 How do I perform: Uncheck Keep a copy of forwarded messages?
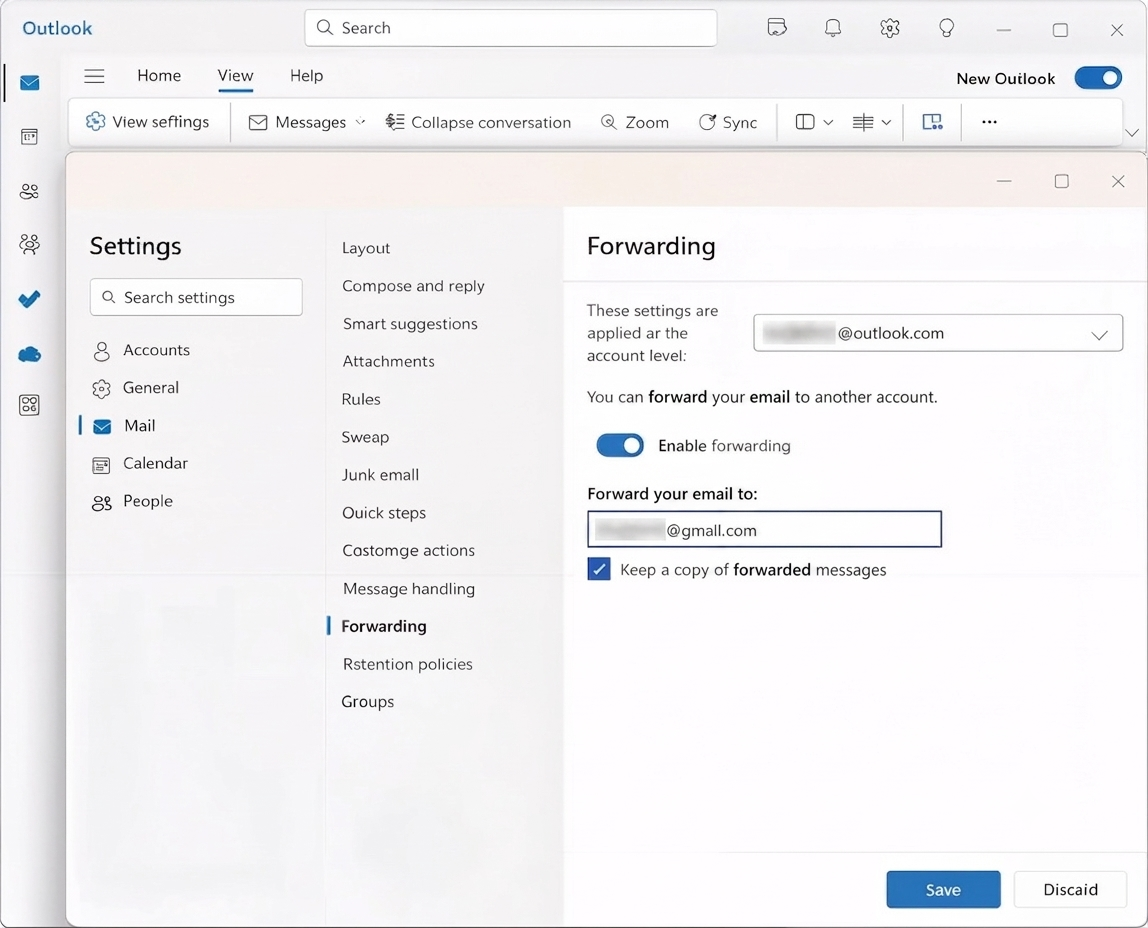pyautogui.click(x=599, y=569)
